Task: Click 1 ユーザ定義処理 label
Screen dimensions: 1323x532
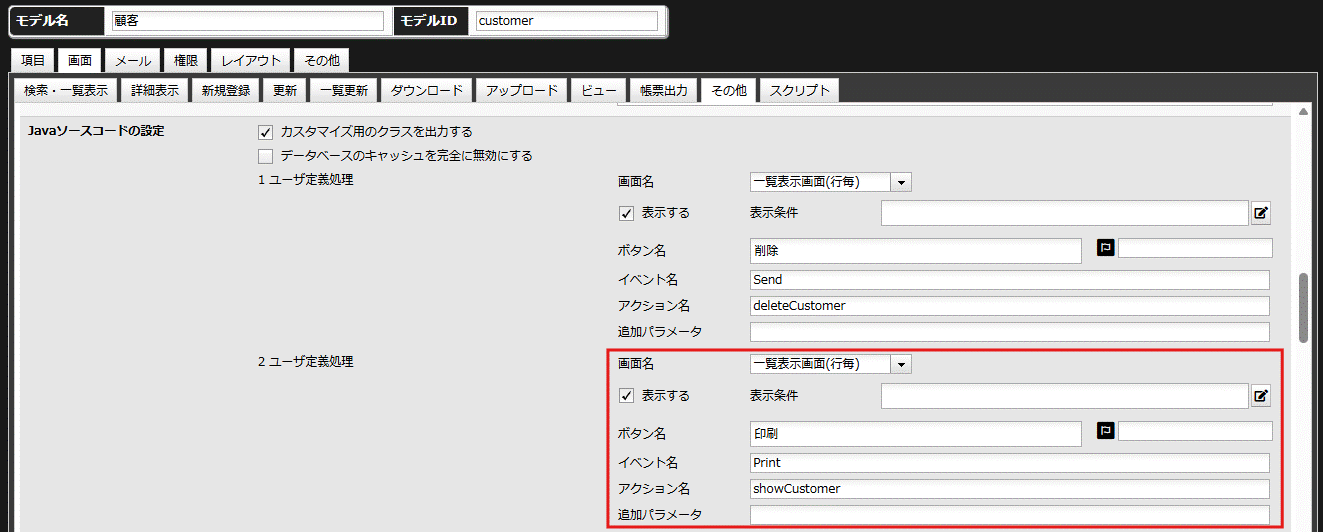Action: pyautogui.click(x=305, y=180)
